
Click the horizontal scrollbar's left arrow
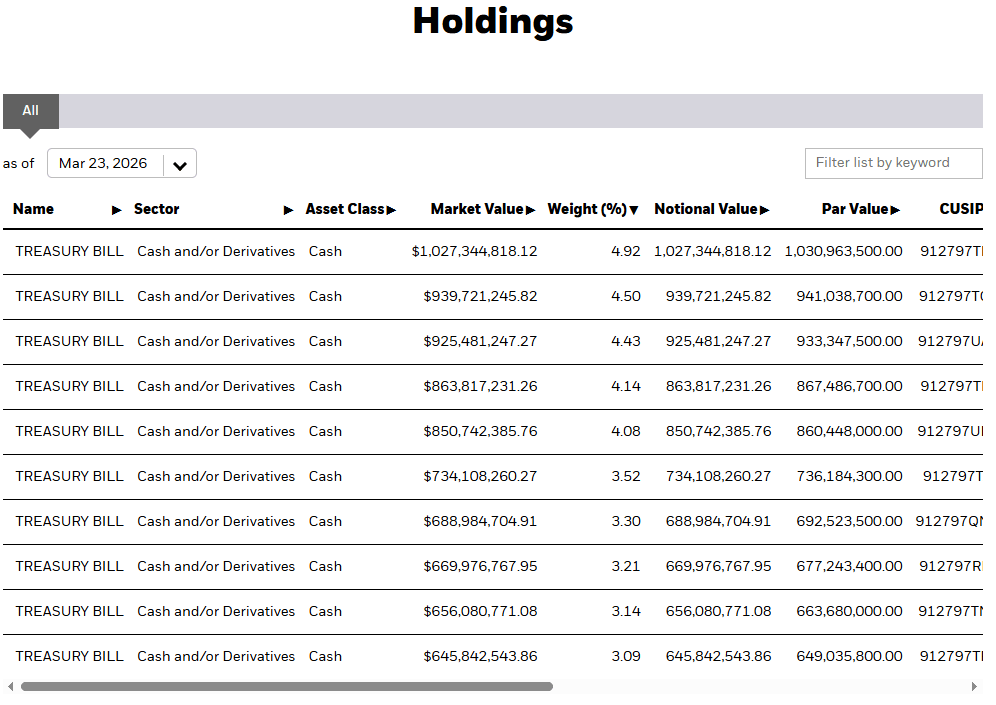click(x=10, y=687)
